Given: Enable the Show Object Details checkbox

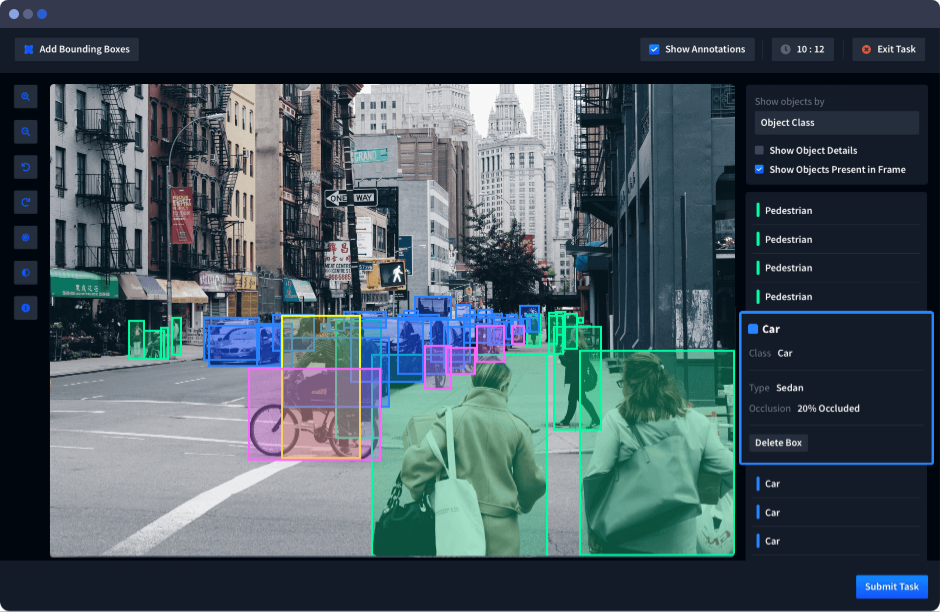Looking at the screenshot, I should point(759,151).
